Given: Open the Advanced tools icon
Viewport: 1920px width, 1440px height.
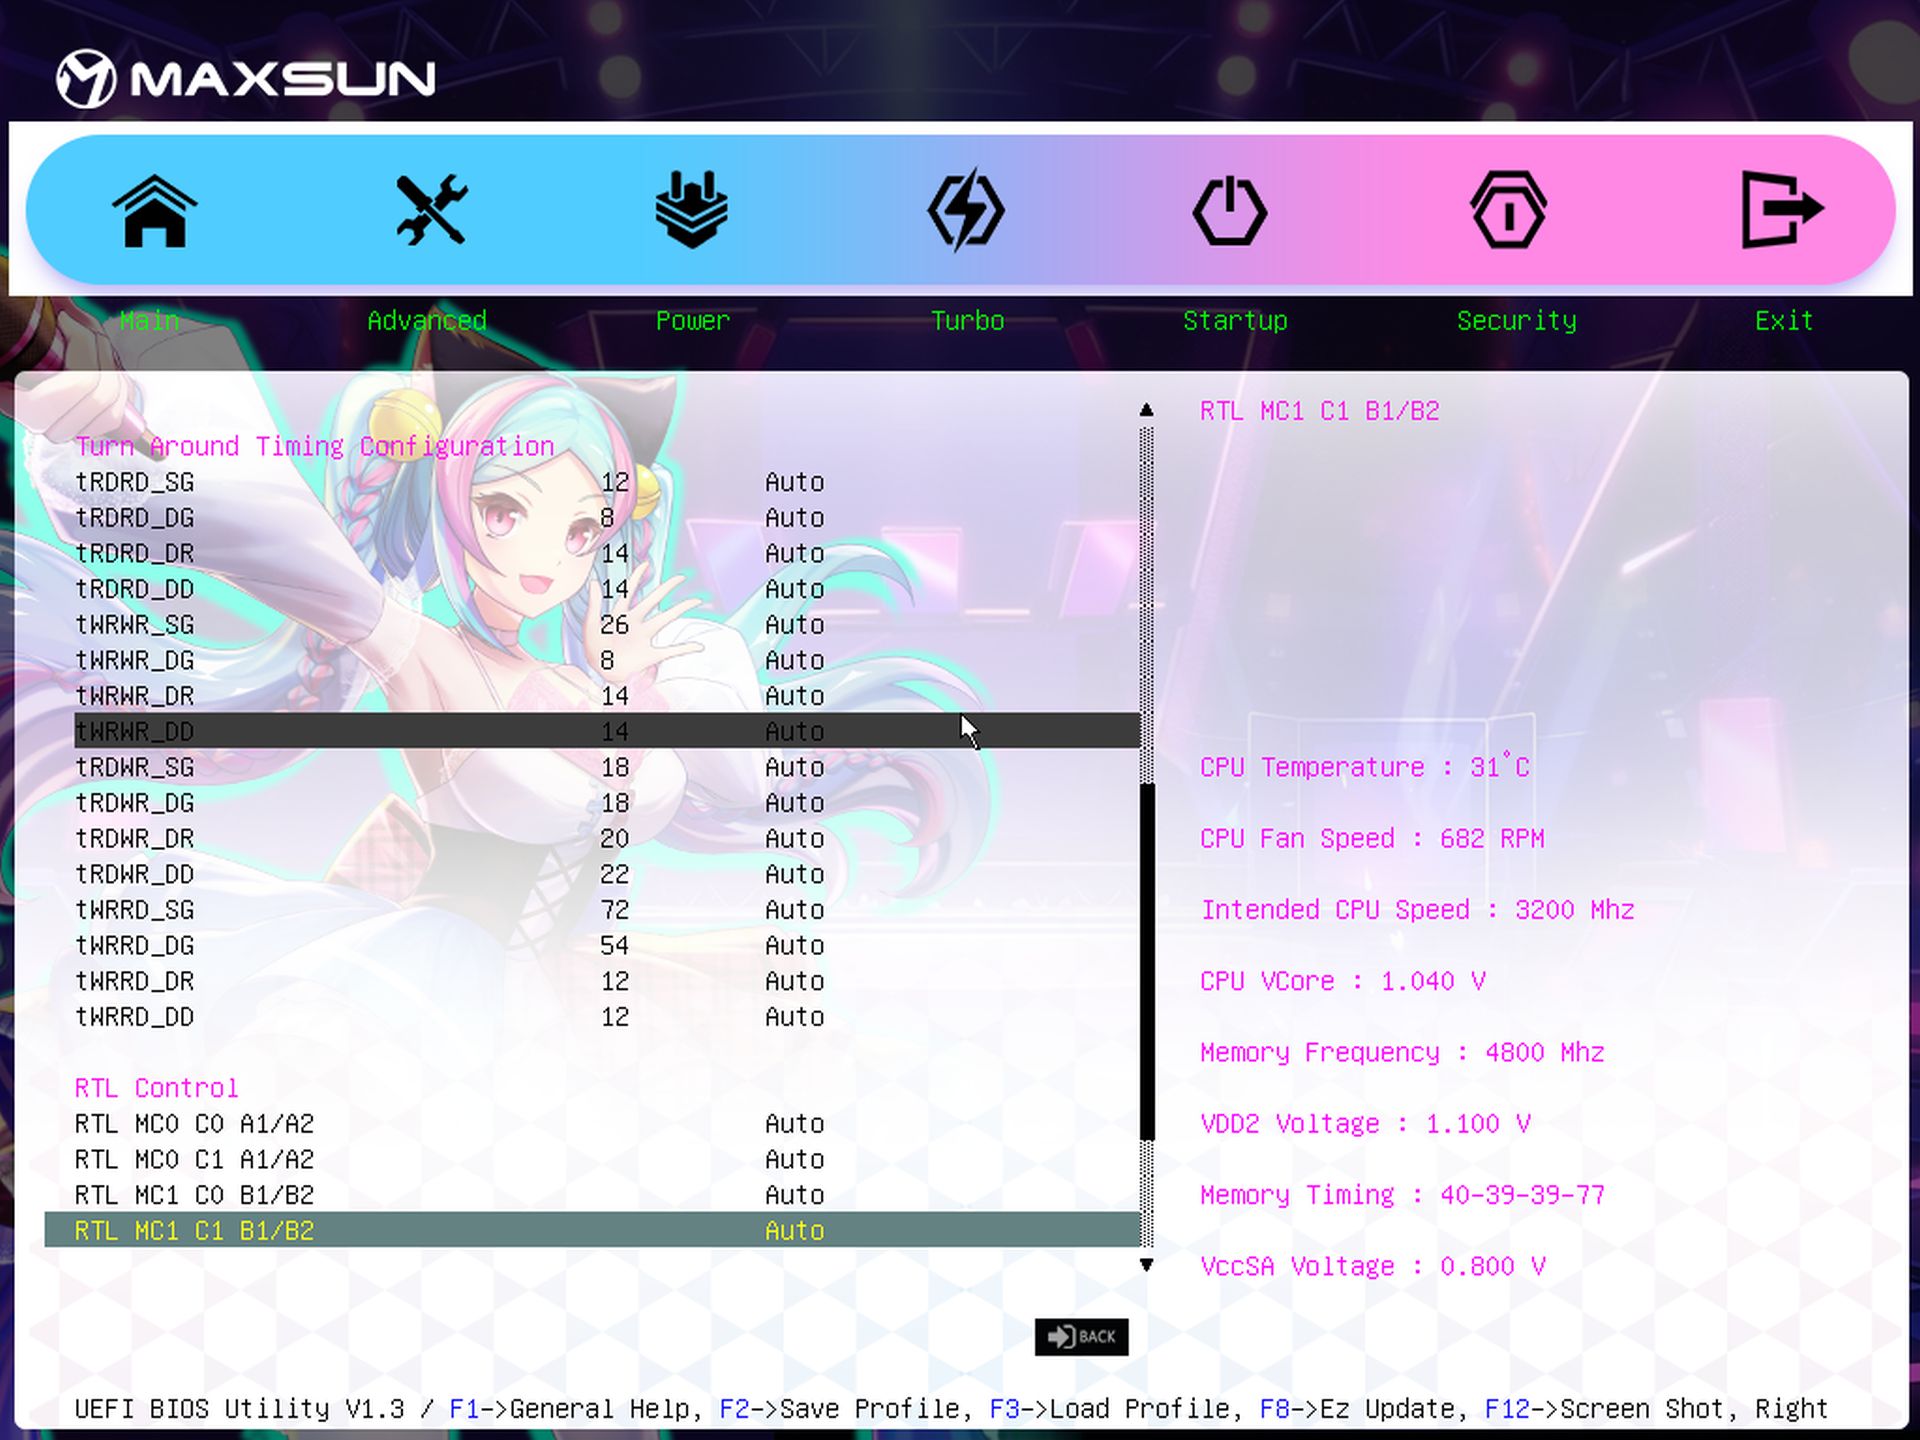Looking at the screenshot, I should coord(430,210).
